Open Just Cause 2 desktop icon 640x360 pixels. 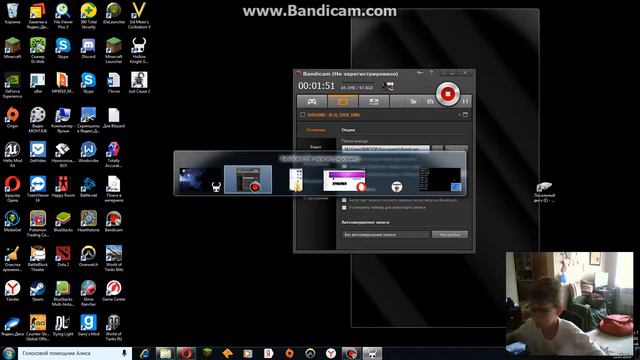click(139, 83)
